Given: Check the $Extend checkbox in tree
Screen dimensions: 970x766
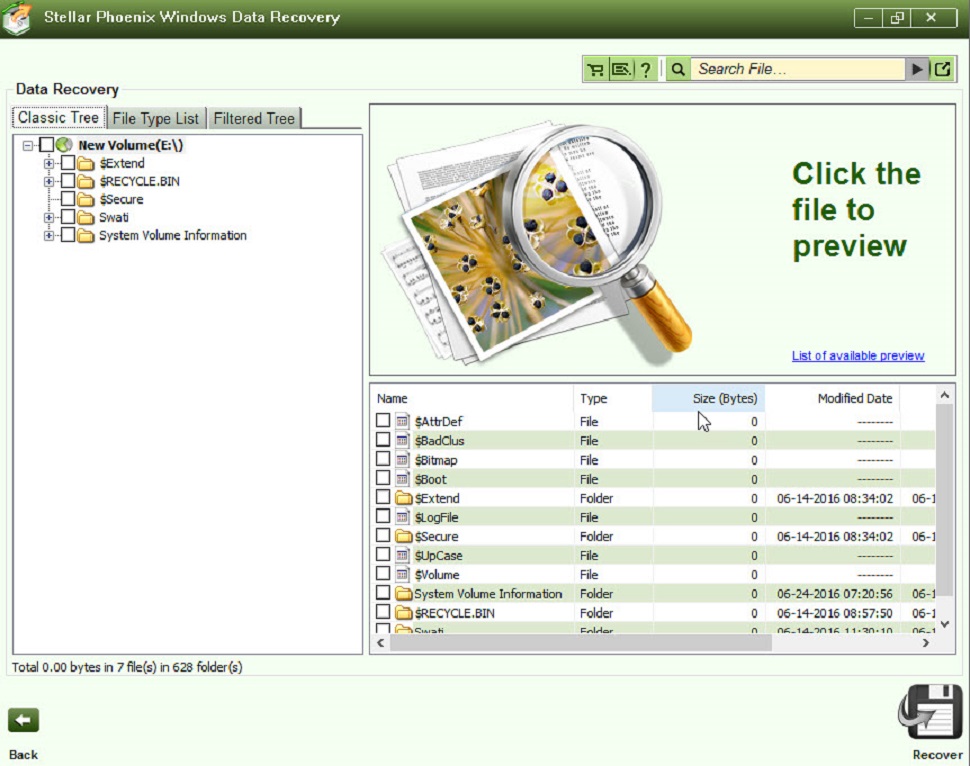Looking at the screenshot, I should 68,163.
